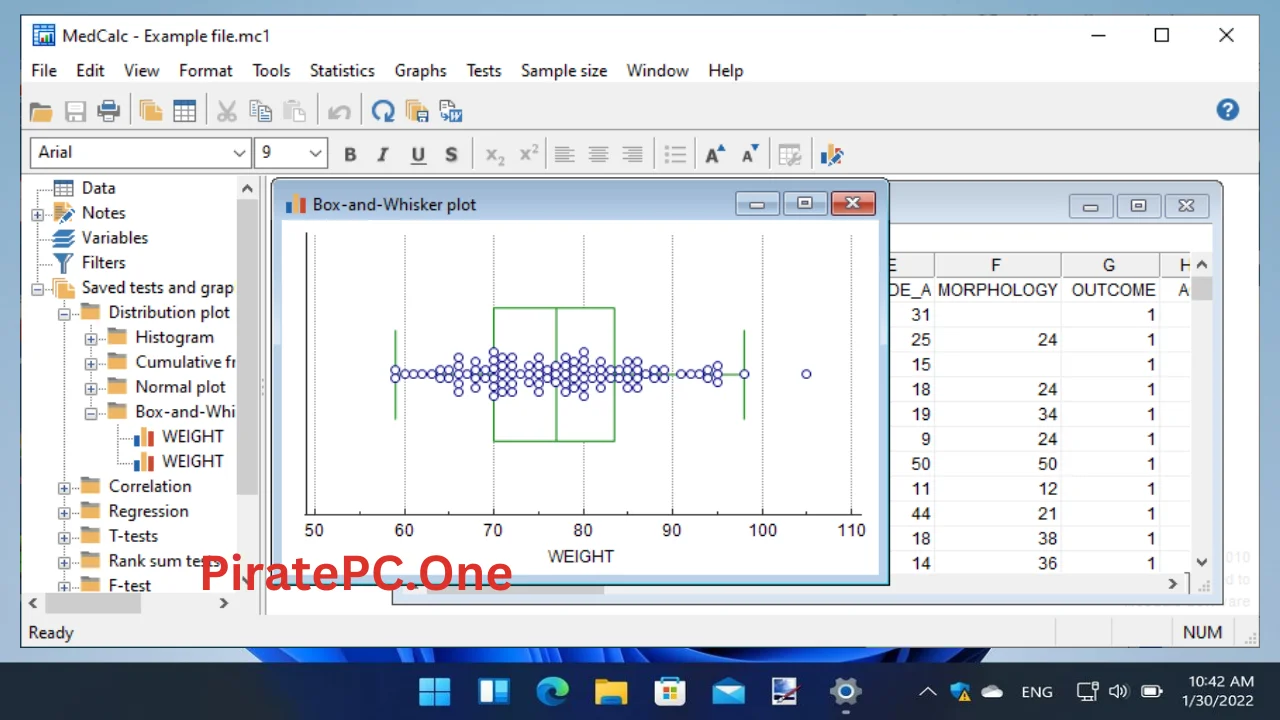This screenshot has width=1280, height=720.
Task: Click the save graph with diskette icon
Action: tap(417, 111)
